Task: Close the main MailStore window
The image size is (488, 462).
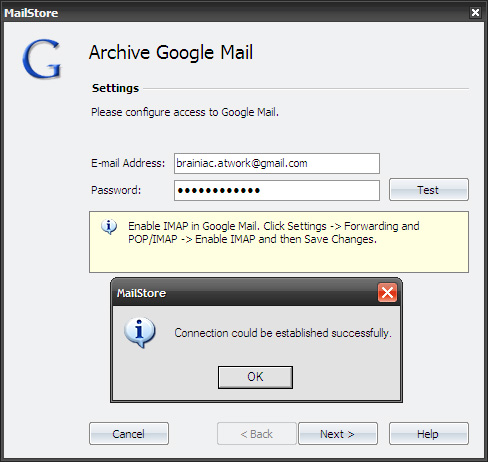Action: [475, 13]
